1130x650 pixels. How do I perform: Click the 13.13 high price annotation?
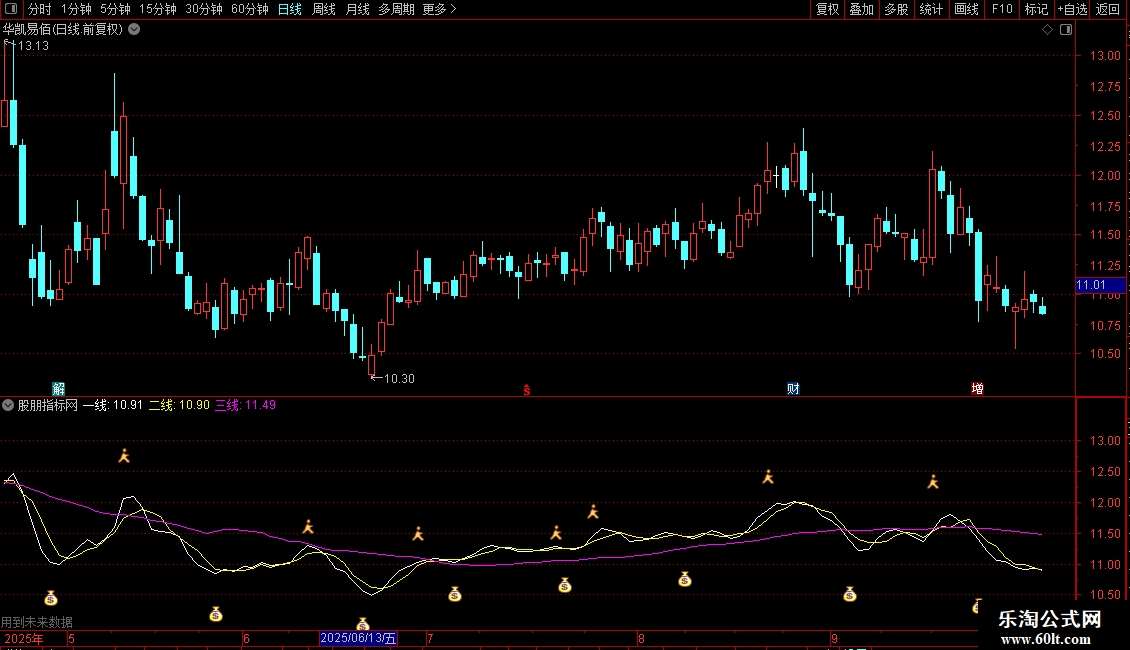click(33, 45)
